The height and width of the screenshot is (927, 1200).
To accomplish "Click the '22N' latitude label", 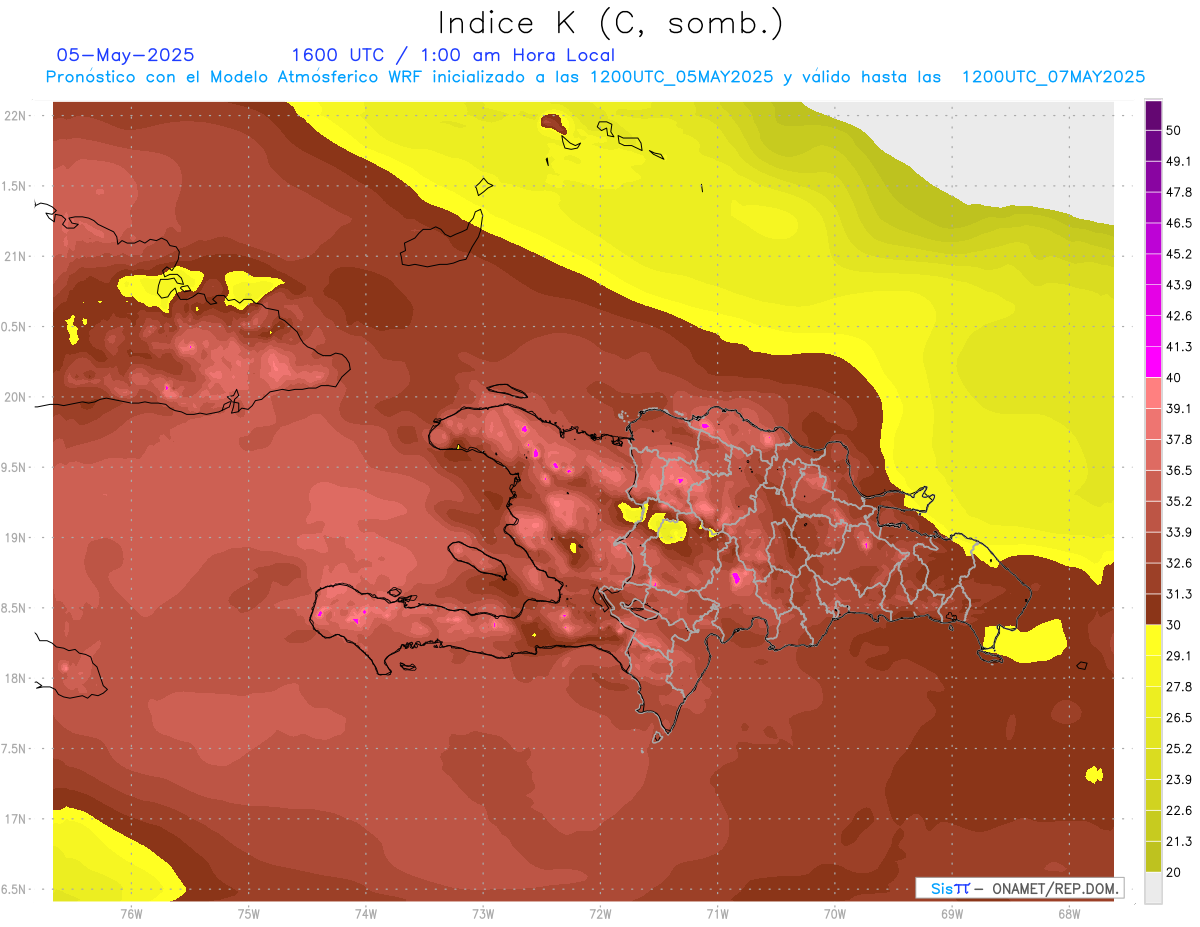I will click(17, 116).
